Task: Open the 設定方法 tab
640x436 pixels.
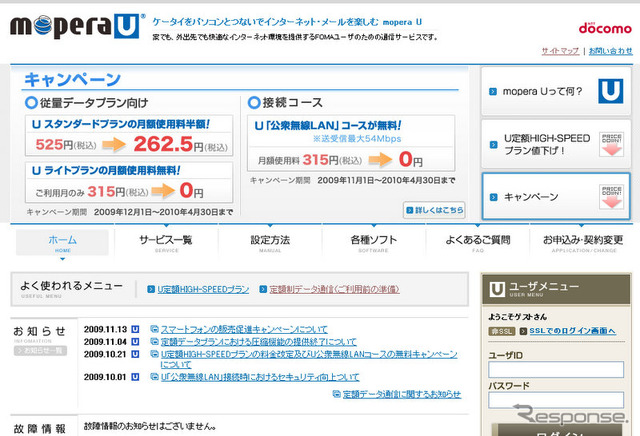Action: click(x=270, y=242)
